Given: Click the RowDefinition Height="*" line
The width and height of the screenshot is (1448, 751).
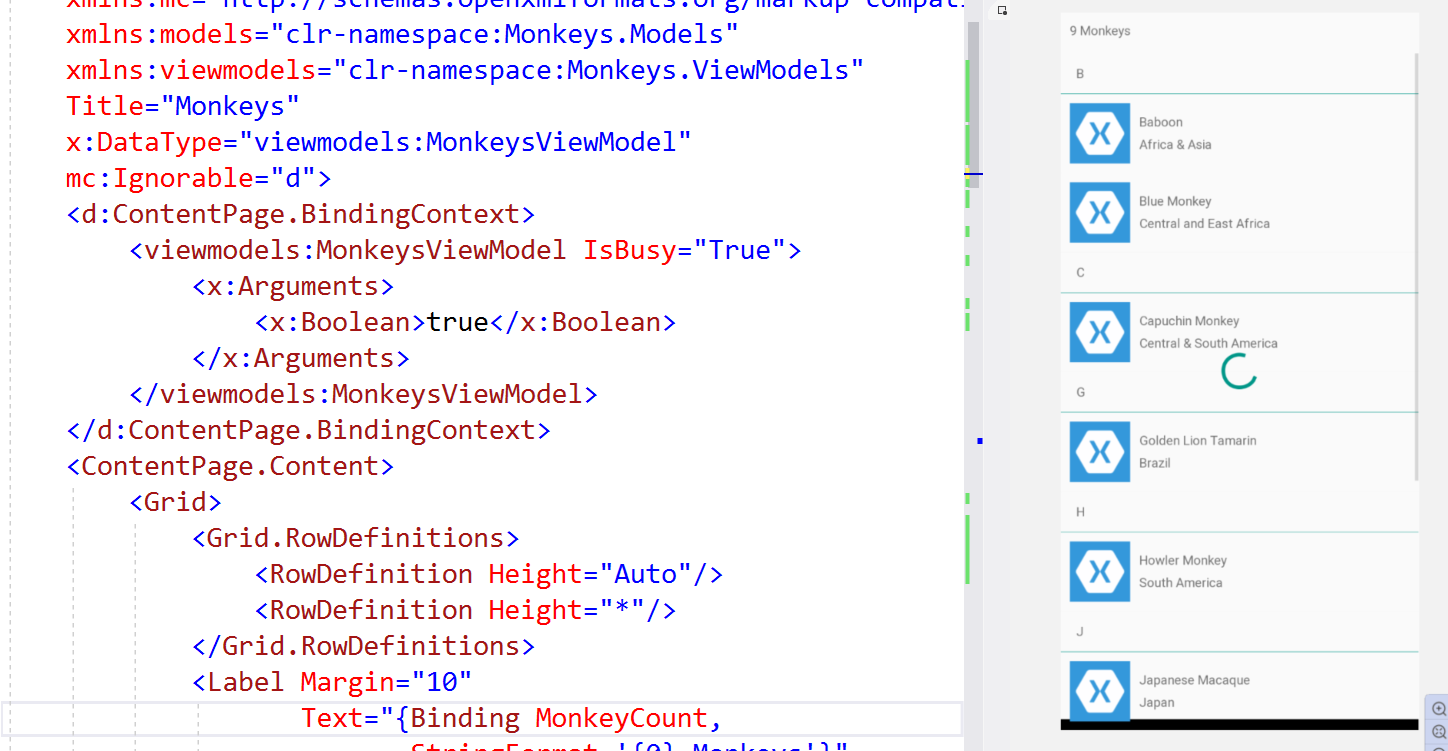Looking at the screenshot, I should (466, 610).
